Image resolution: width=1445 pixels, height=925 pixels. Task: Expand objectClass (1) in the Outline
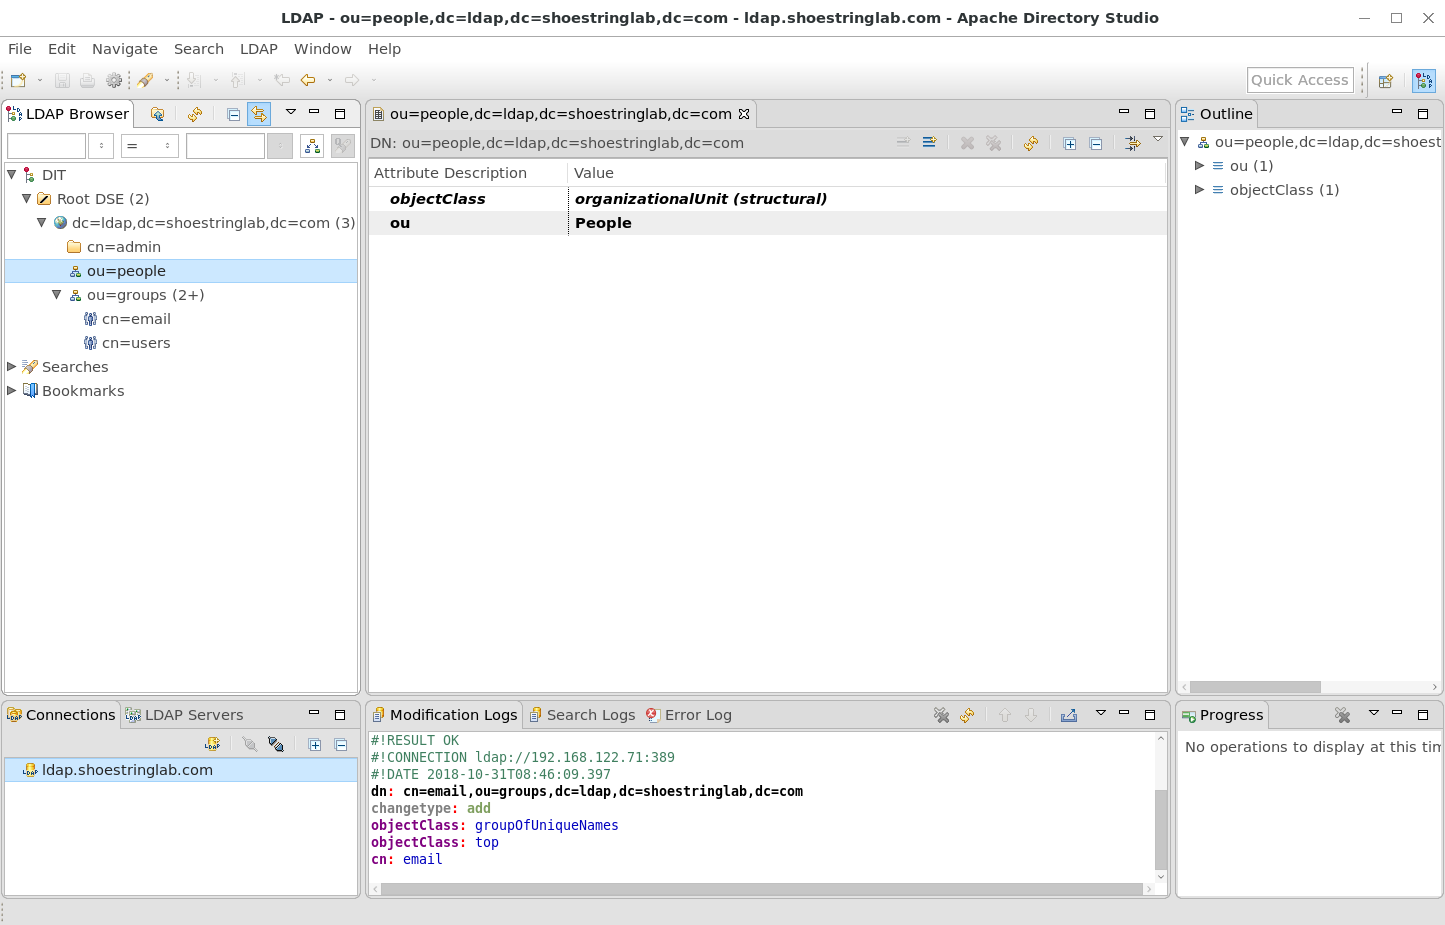[x=1199, y=190]
